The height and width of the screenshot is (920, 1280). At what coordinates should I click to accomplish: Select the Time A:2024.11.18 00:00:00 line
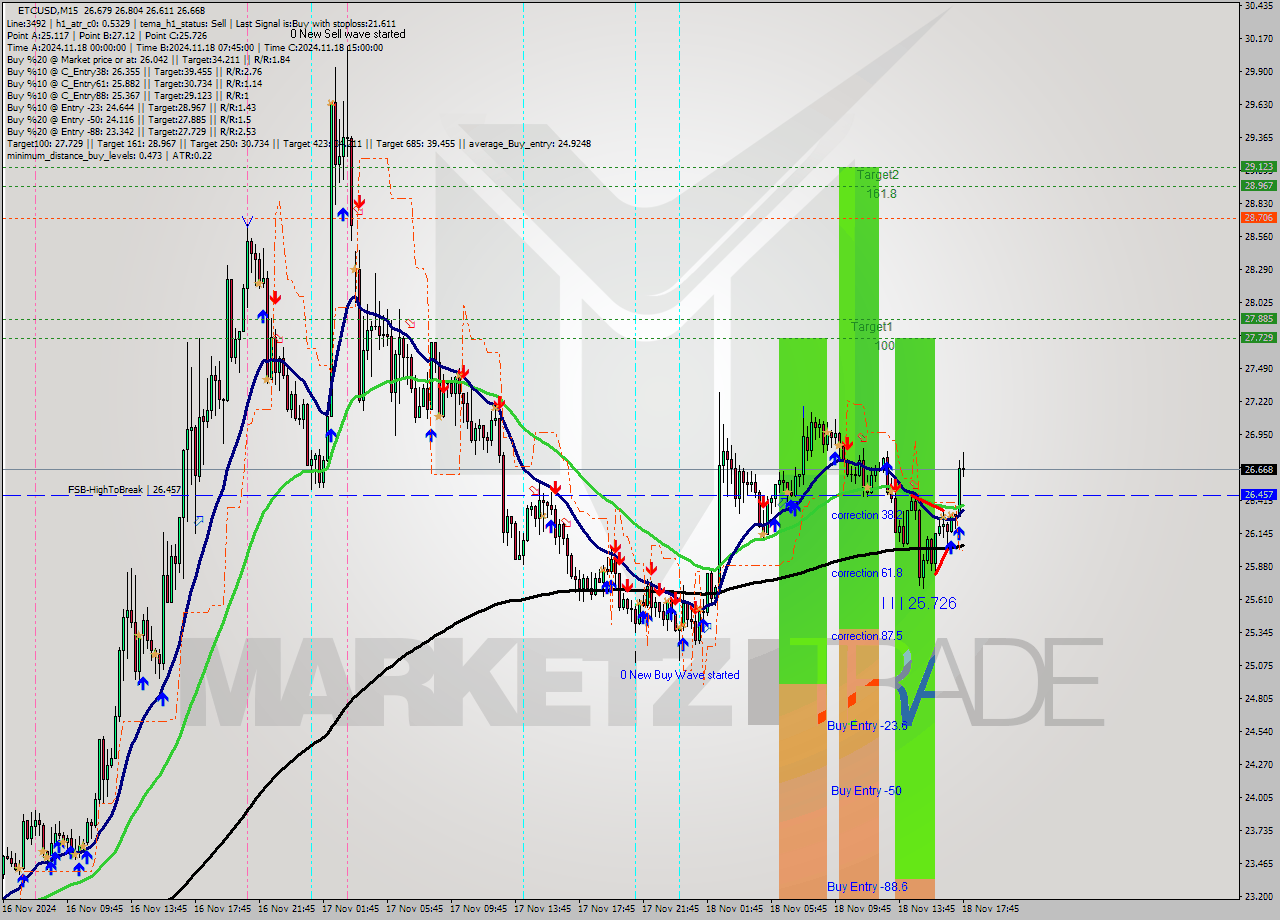tap(194, 47)
